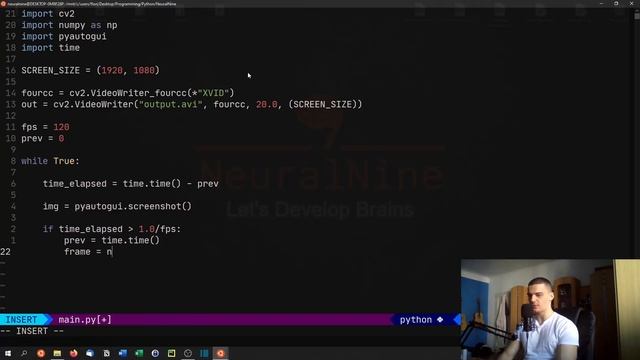The width and height of the screenshot is (640, 360).
Task: Click the 'while True:' statement
Action: point(50,161)
